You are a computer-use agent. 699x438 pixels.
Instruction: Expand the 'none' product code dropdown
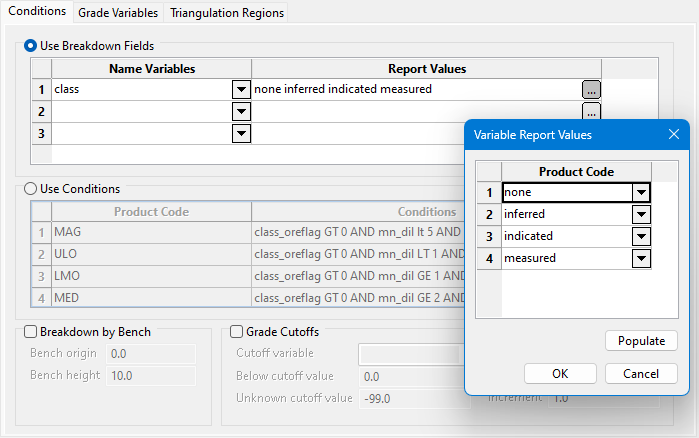click(x=641, y=192)
